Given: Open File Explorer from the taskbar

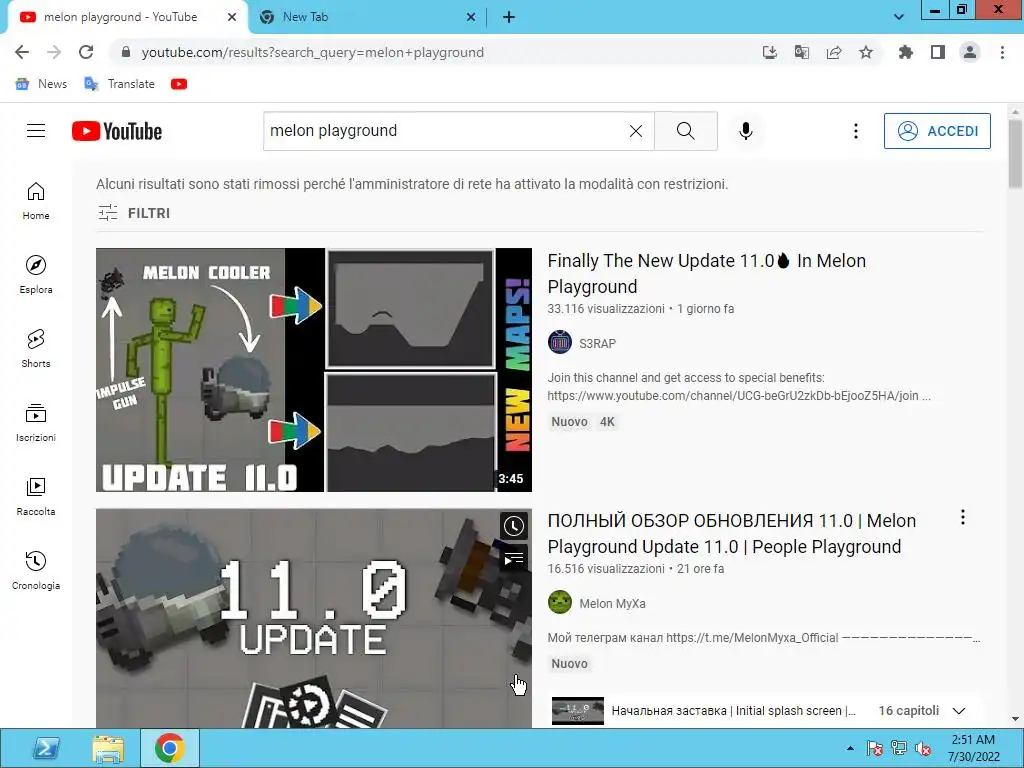Looking at the screenshot, I should click(x=108, y=748).
